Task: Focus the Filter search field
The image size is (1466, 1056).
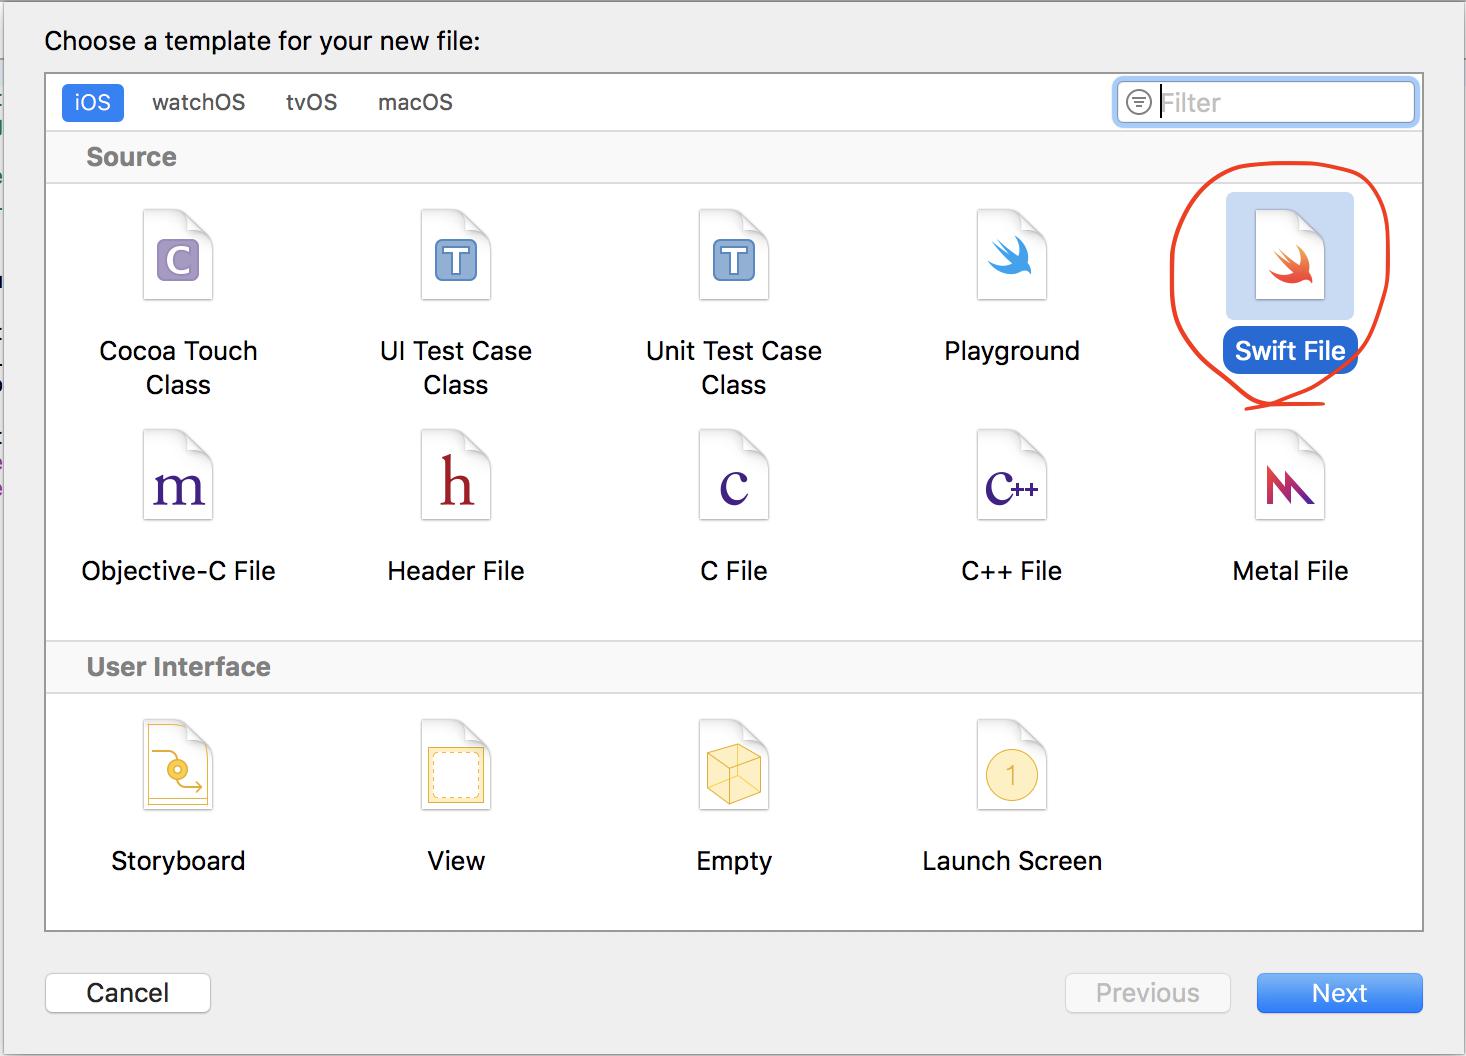Action: (x=1282, y=102)
